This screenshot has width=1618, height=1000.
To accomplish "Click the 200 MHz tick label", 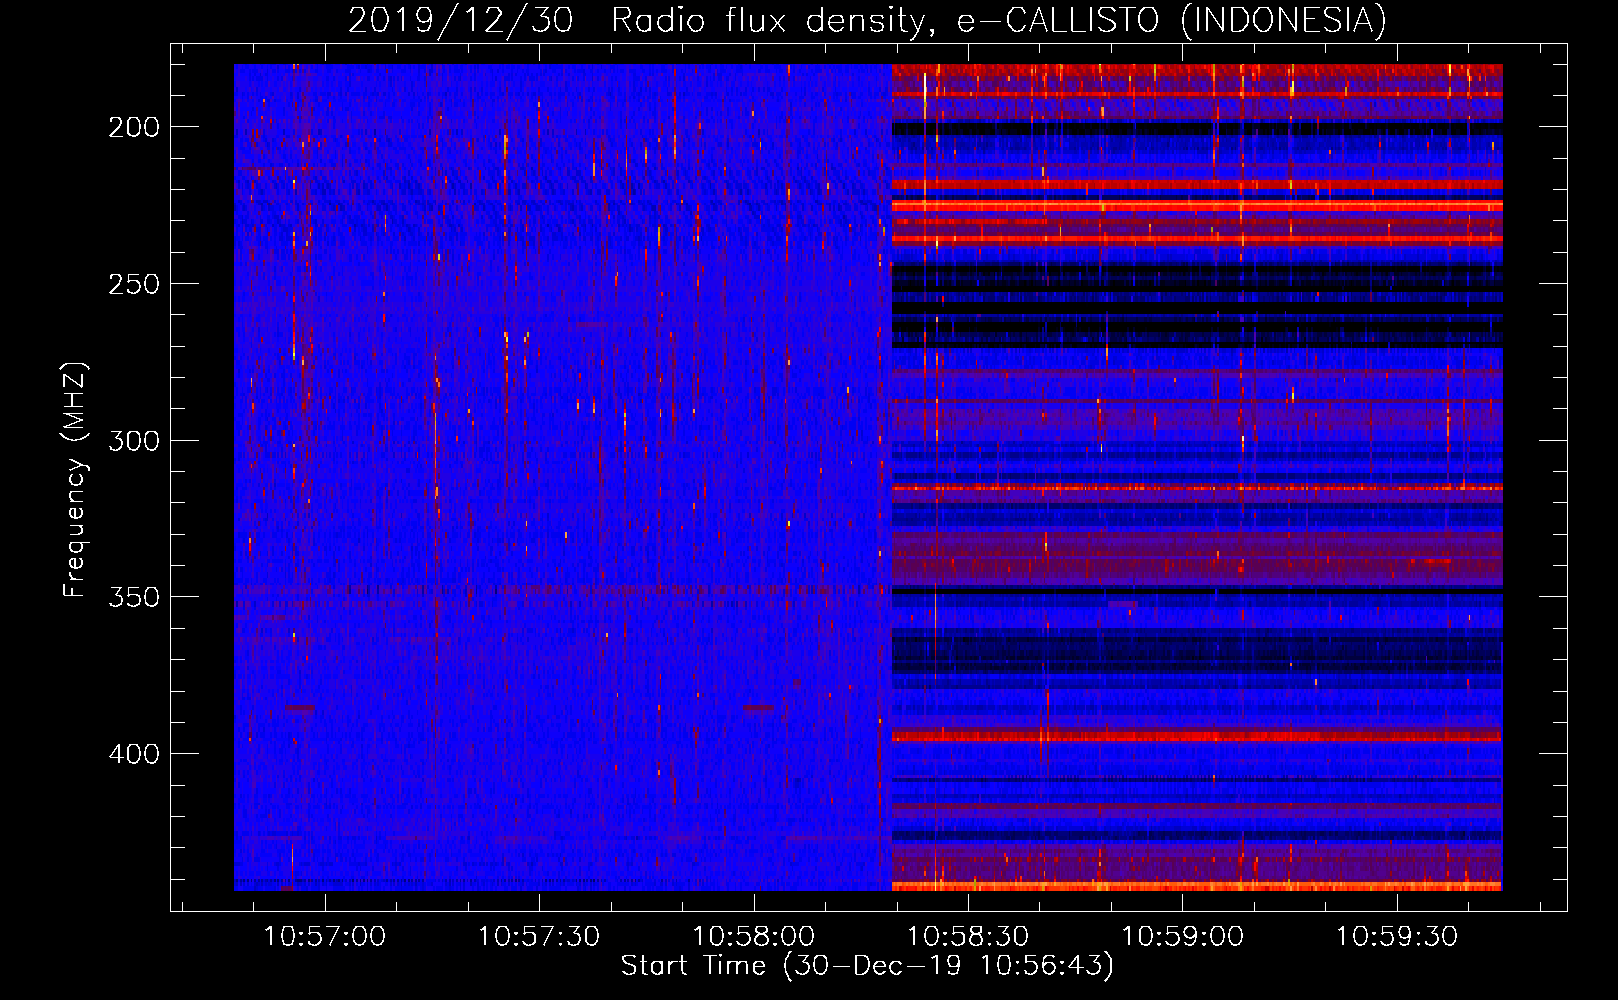I will tap(133, 127).
